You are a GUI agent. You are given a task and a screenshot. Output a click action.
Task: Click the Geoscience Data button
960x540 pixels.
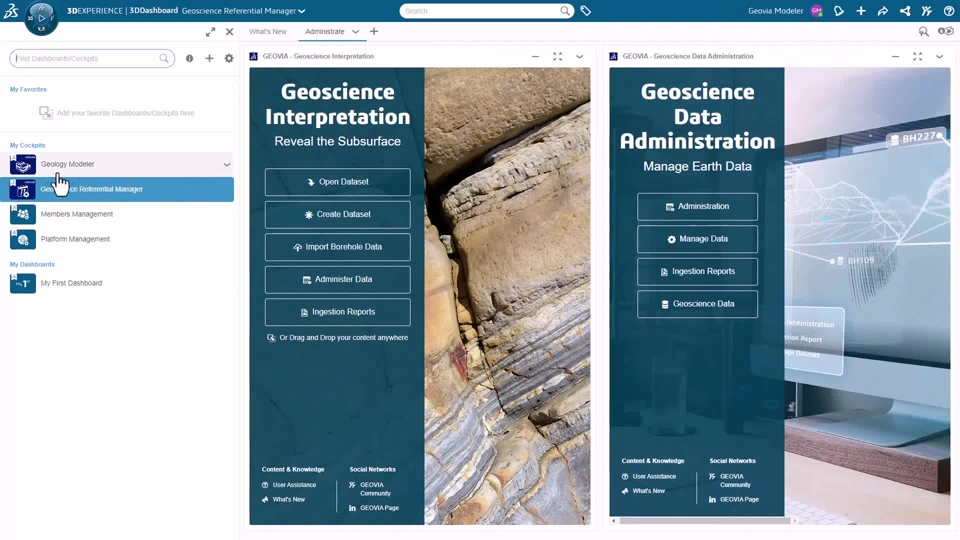coord(697,304)
